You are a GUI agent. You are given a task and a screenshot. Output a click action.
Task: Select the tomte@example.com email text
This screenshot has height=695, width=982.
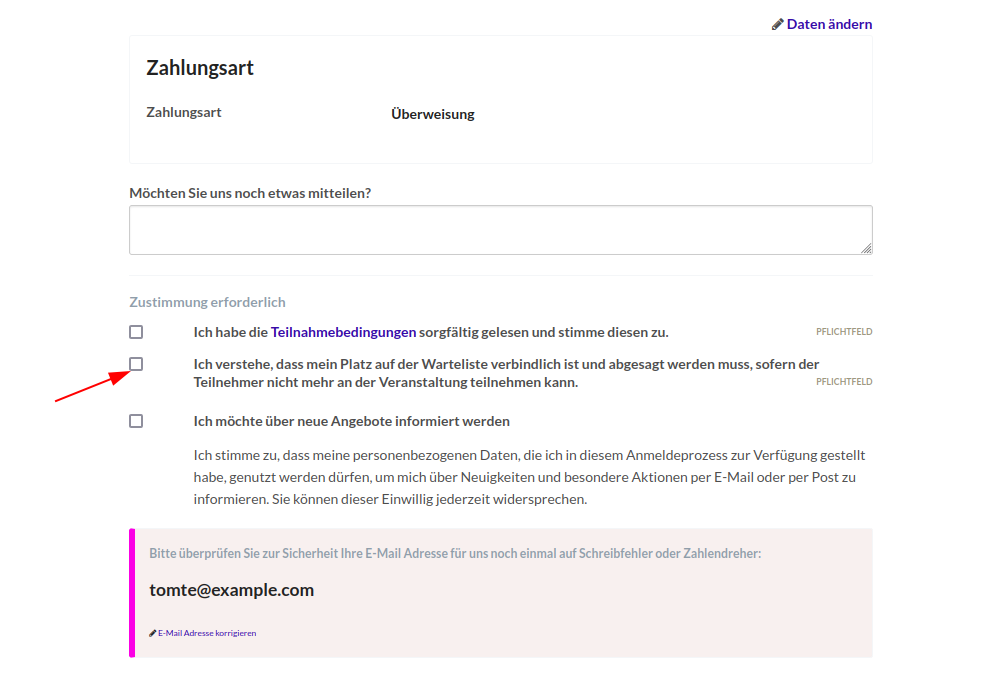point(232,590)
